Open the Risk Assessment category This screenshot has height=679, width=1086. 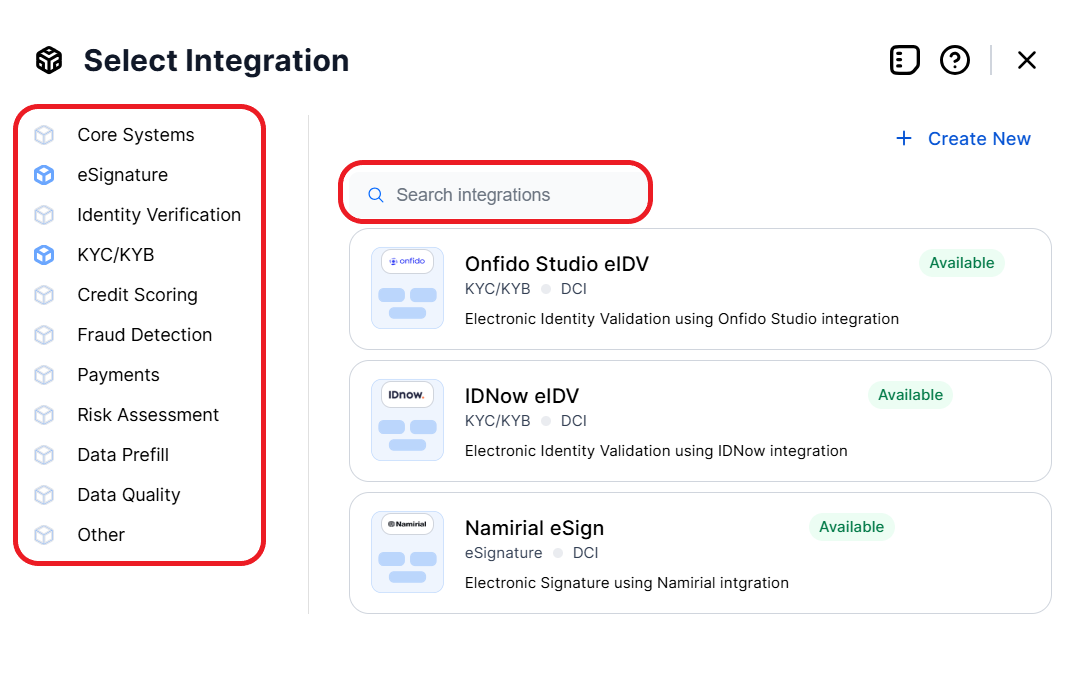(x=148, y=415)
